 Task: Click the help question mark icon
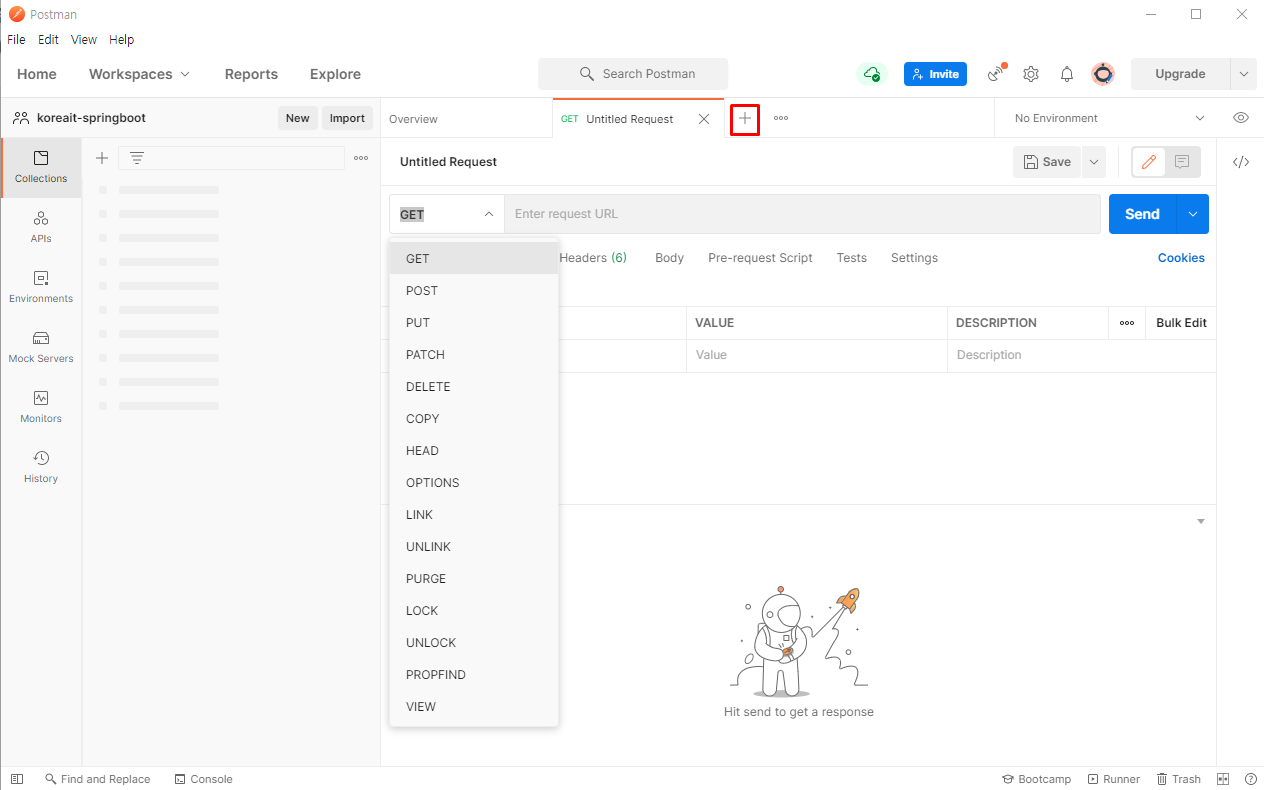[1251, 779]
